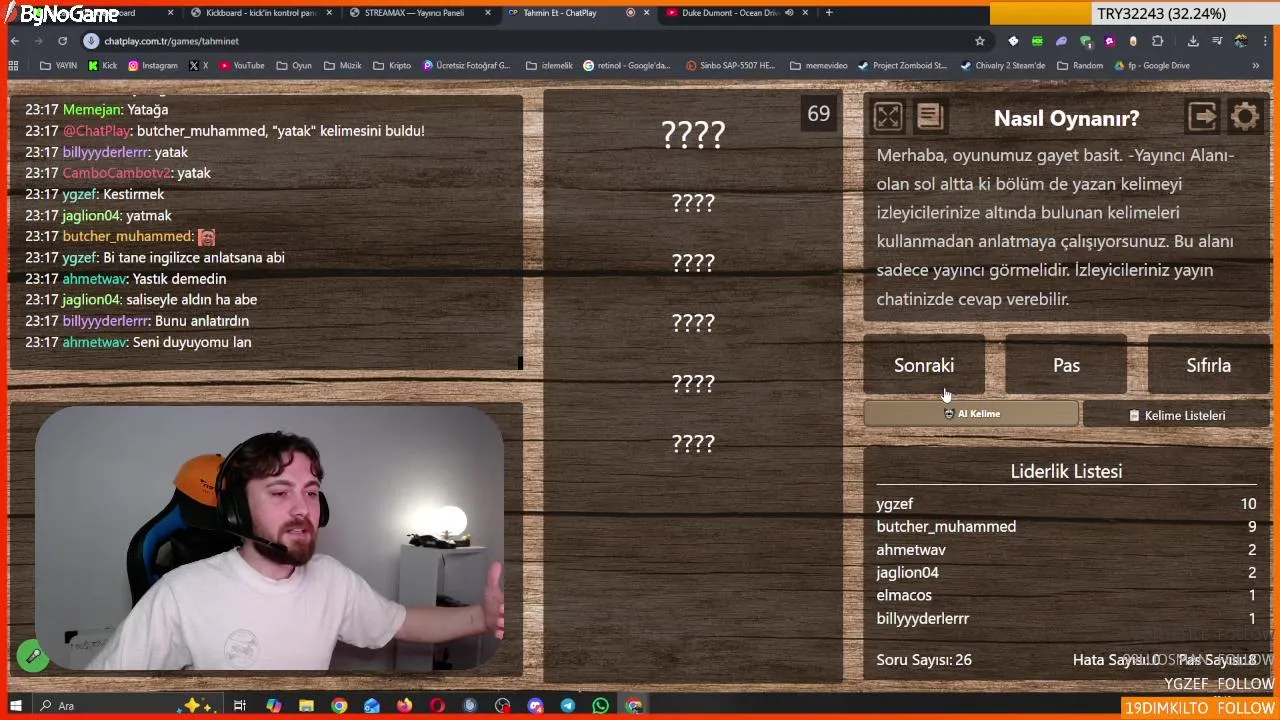The height and width of the screenshot is (720, 1280).
Task: Expand the Oyun bookmarks folder
Action: (293, 66)
